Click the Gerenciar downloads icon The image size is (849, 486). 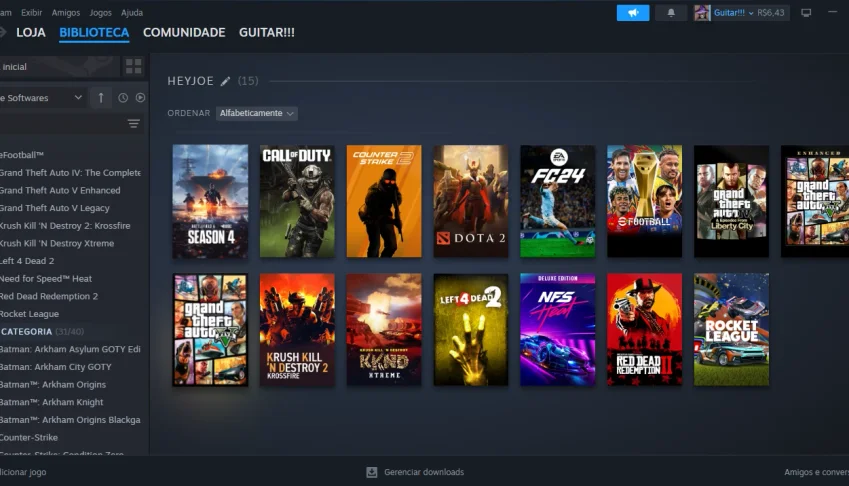click(x=371, y=472)
